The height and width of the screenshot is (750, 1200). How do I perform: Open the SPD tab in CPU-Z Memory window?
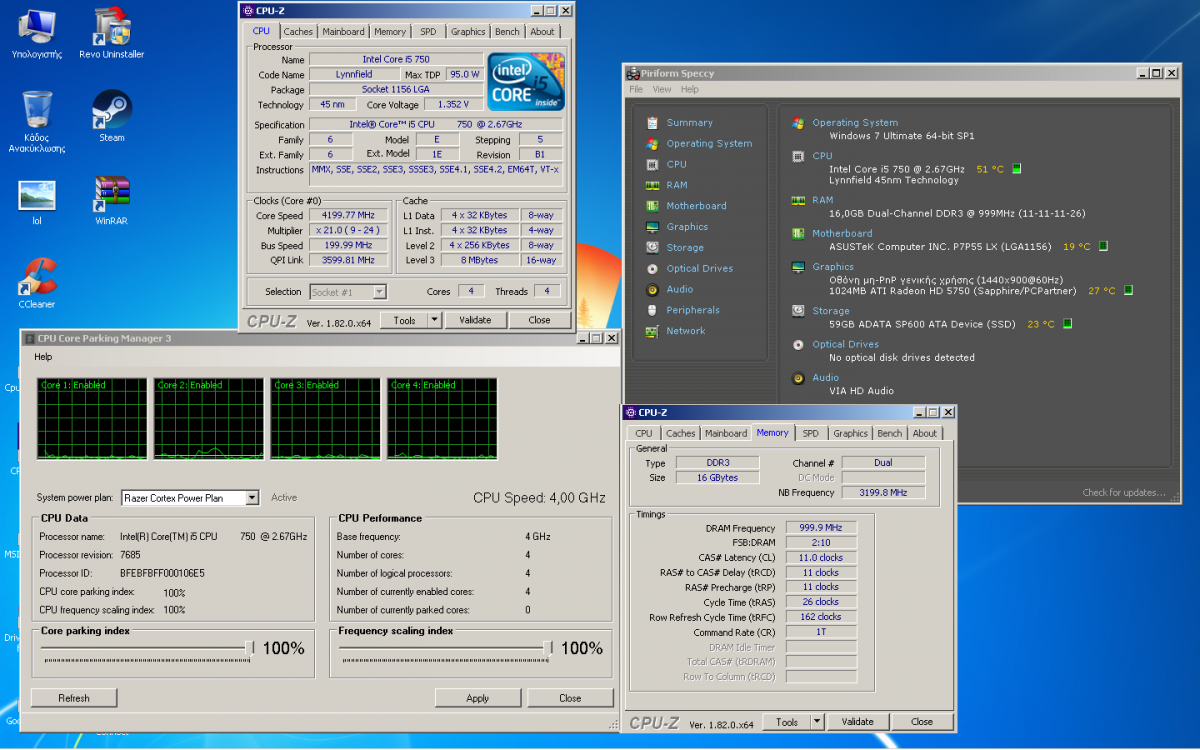[810, 433]
